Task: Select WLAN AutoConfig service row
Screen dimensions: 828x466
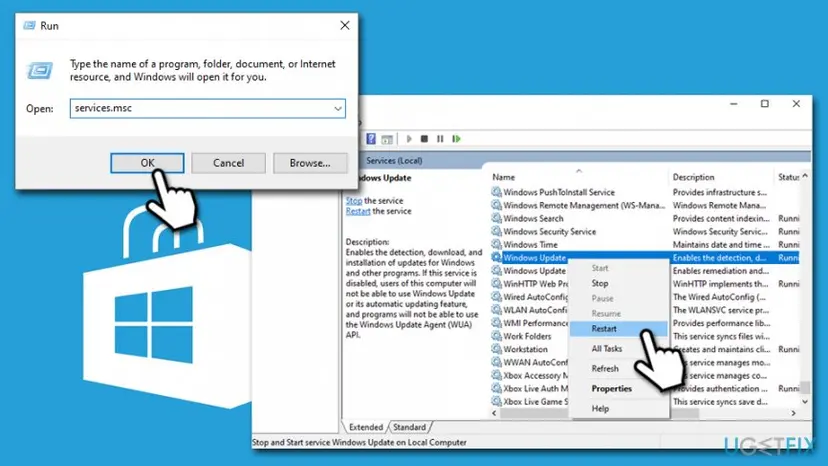Action: [x=530, y=310]
